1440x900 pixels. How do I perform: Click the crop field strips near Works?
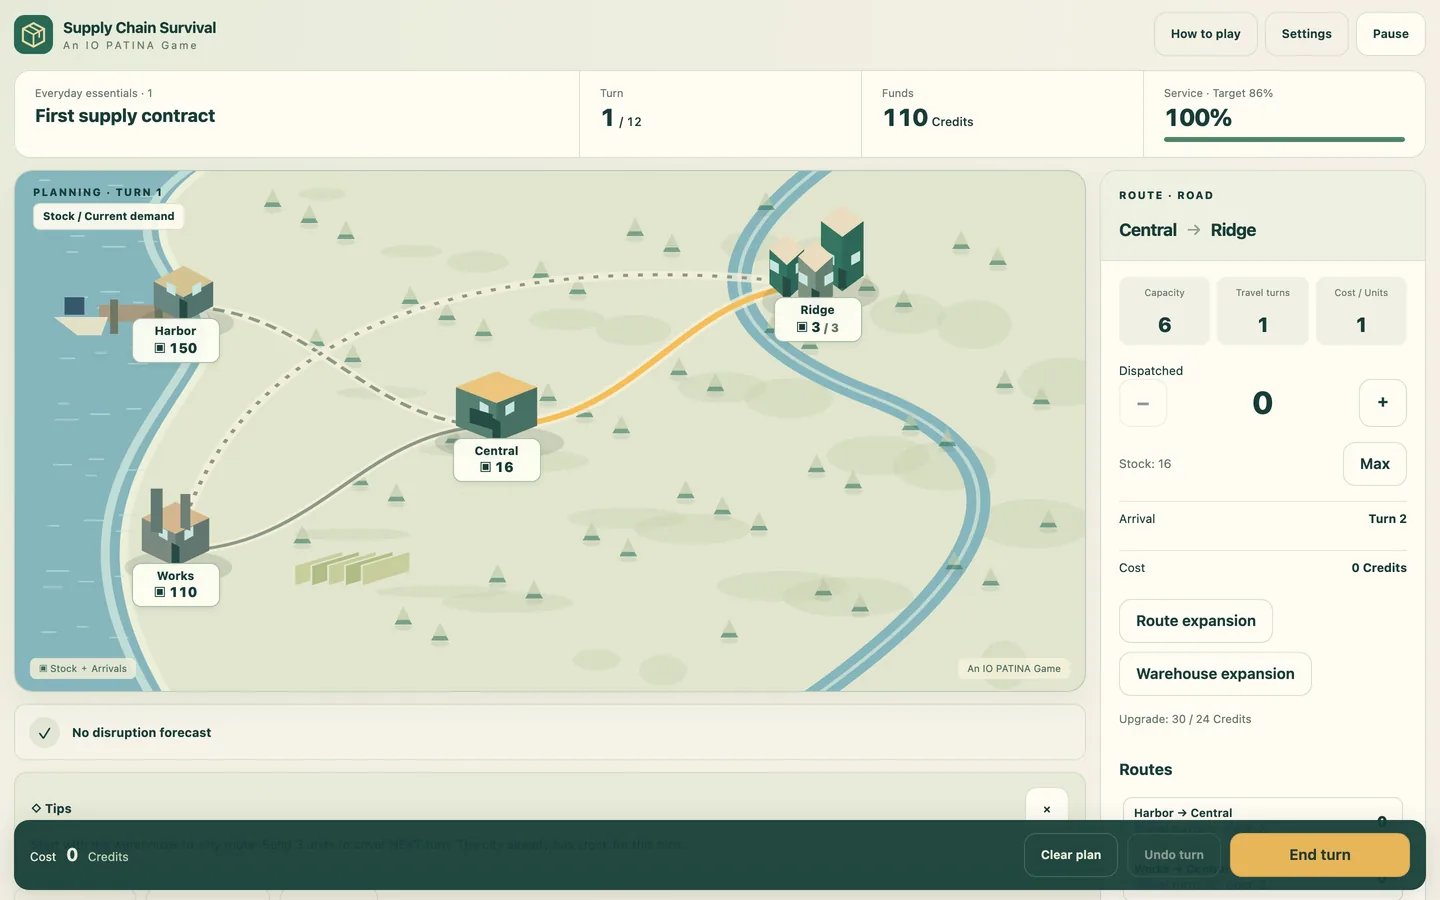click(x=352, y=569)
